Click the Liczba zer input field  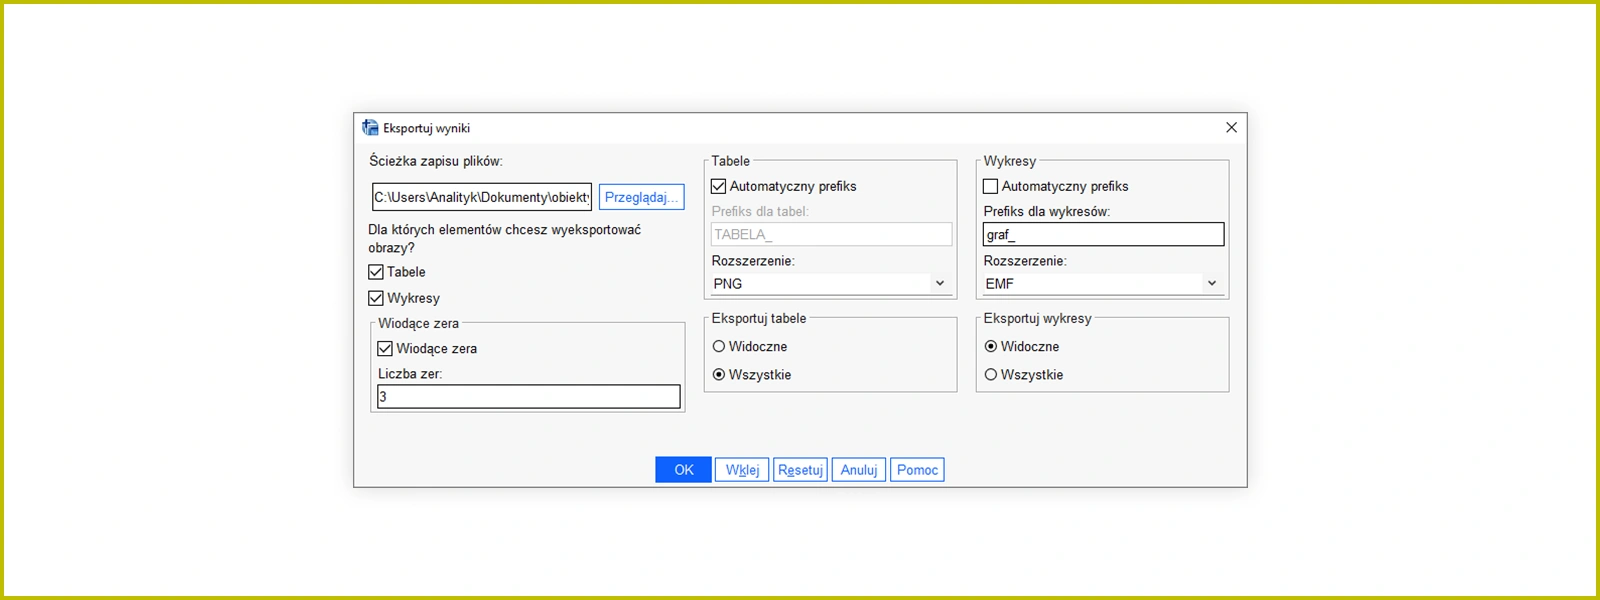[528, 397]
